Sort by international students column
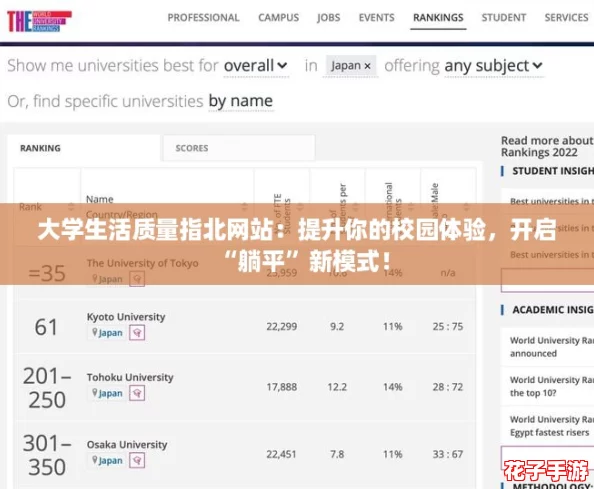Viewport: 594px width, 489px height. click(x=411, y=207)
